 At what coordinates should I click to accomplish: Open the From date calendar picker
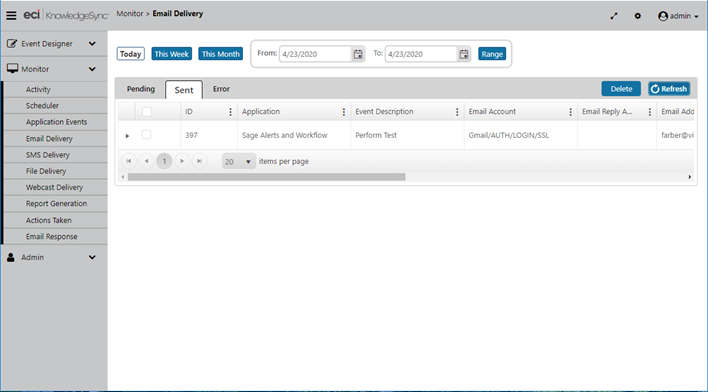(358, 54)
